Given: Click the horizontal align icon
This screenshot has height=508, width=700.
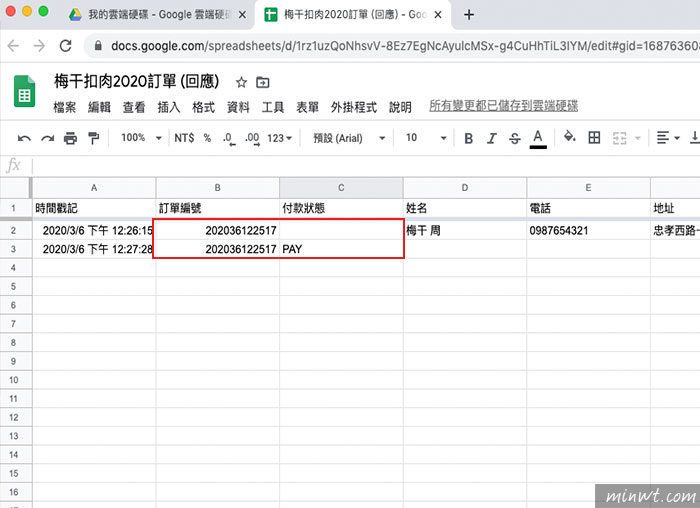Looking at the screenshot, I should point(662,137).
